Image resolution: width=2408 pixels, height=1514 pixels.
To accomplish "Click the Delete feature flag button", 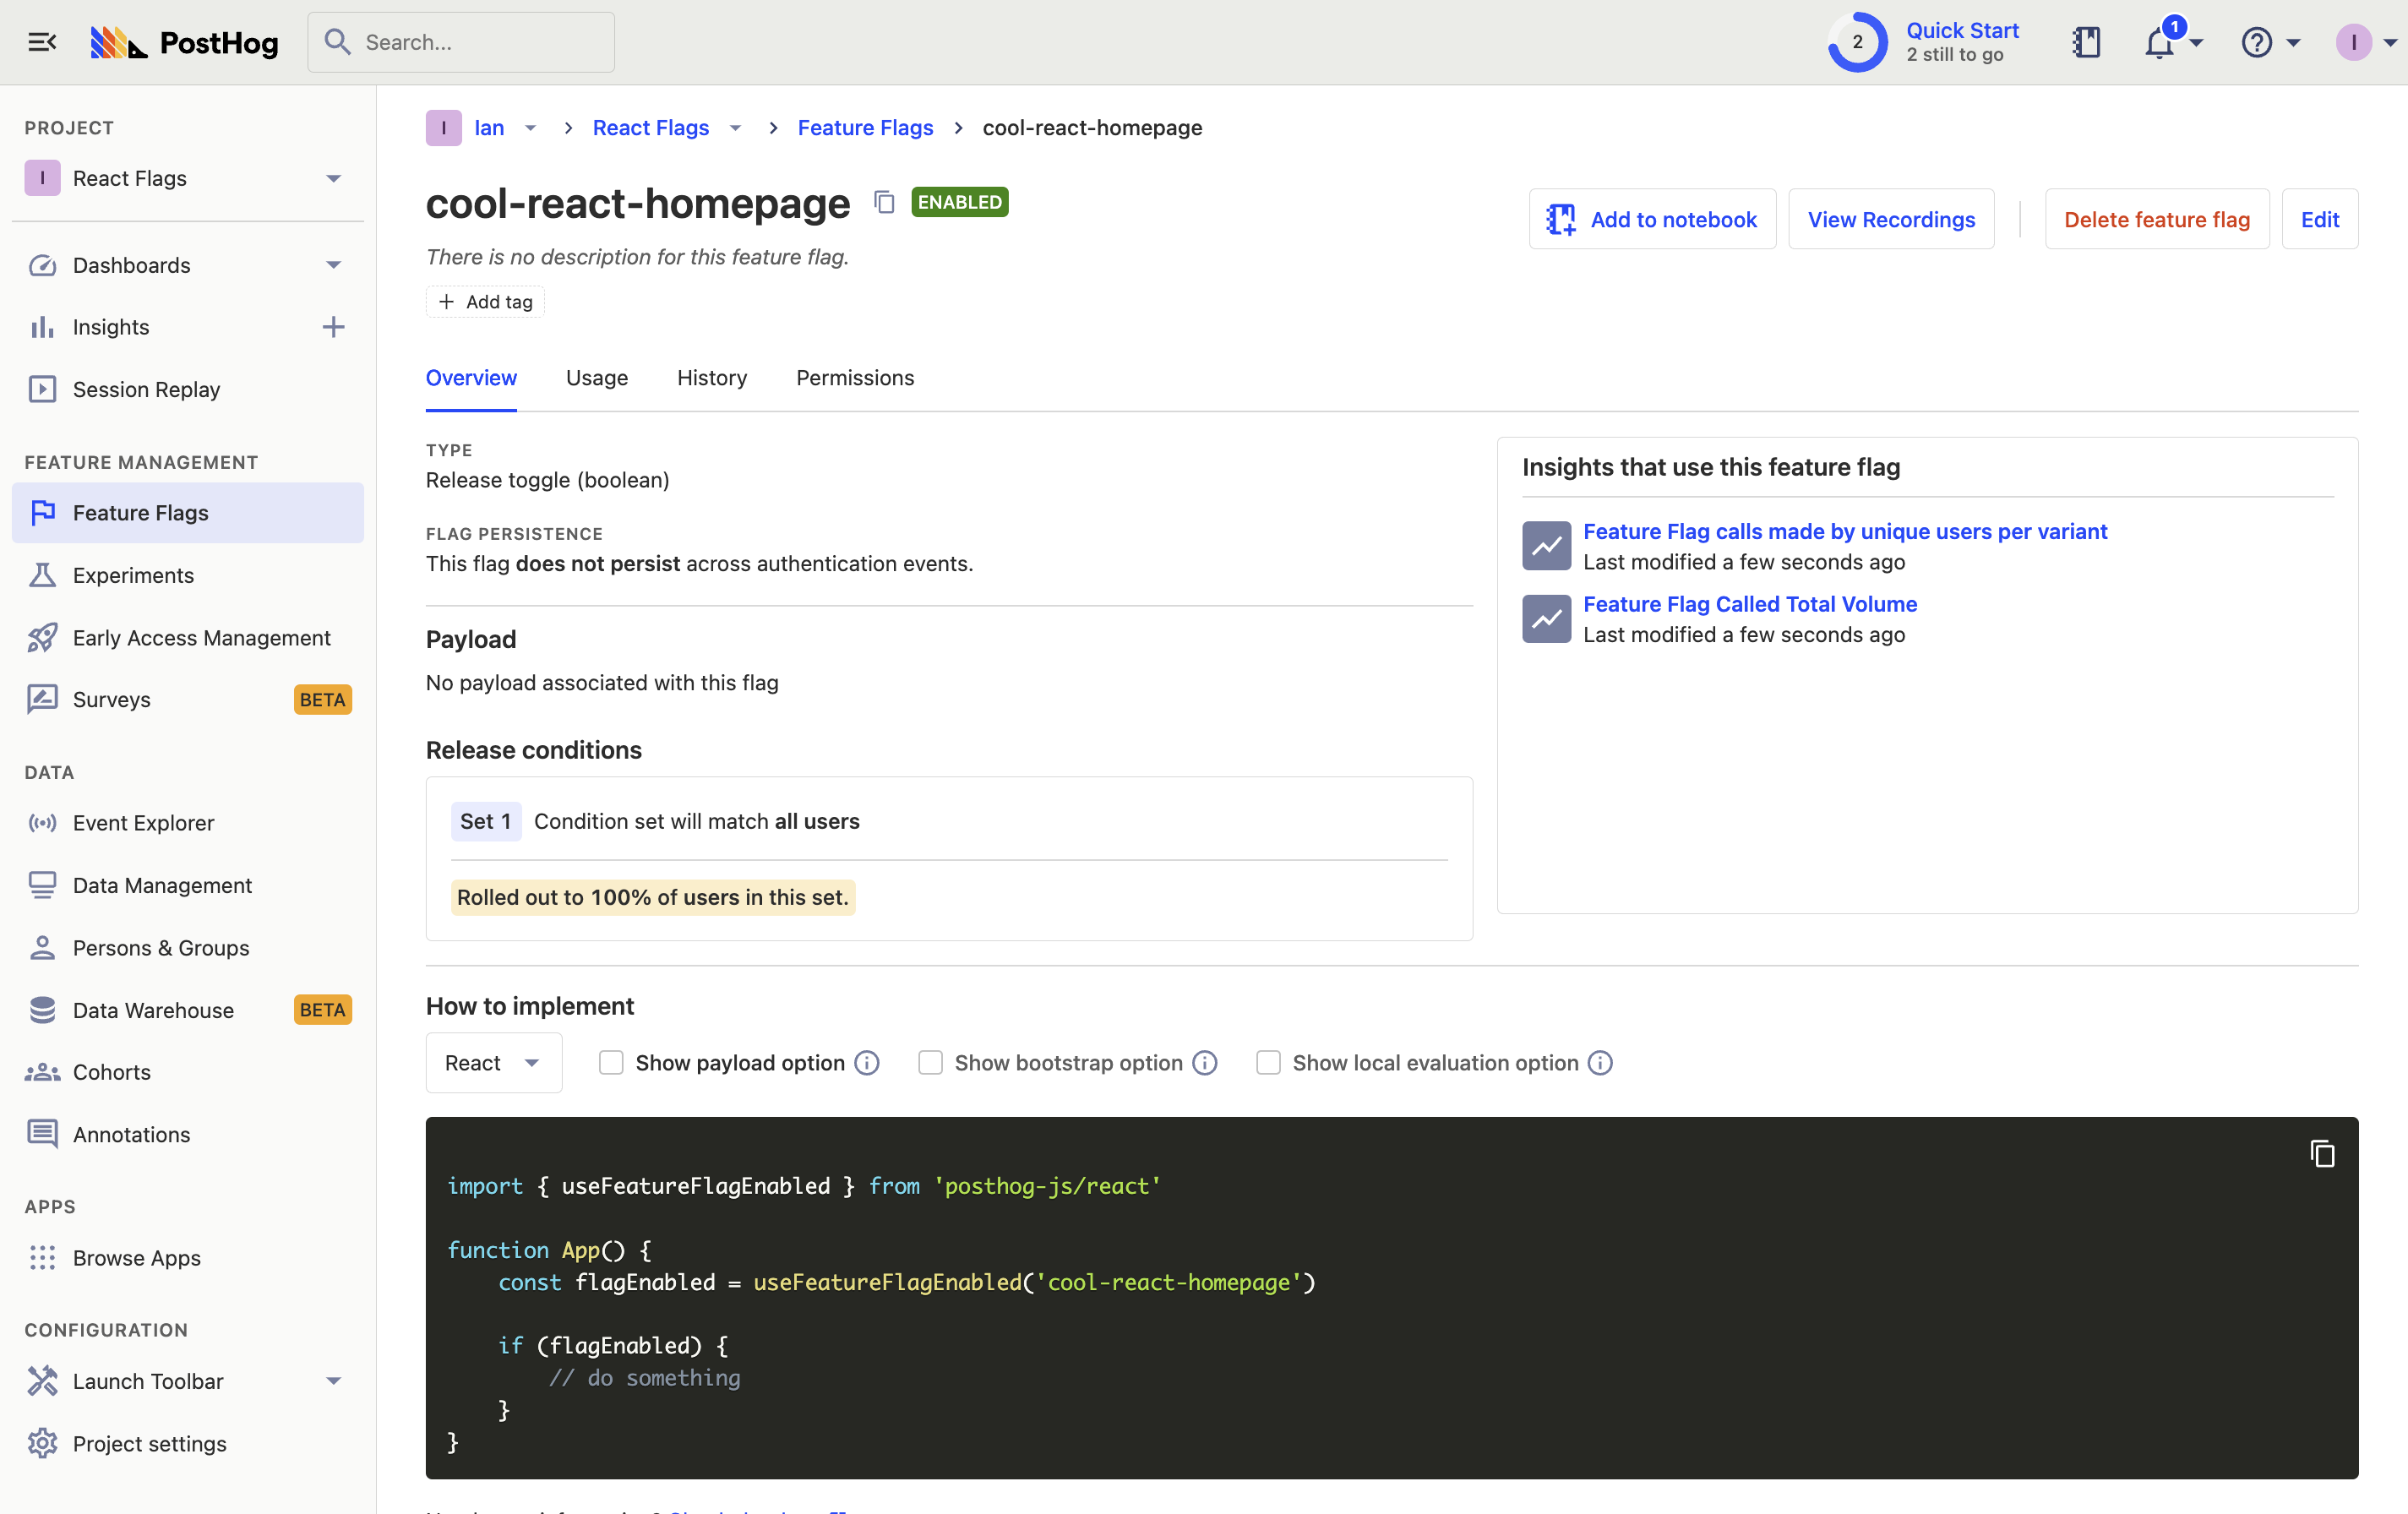I will (2156, 219).
